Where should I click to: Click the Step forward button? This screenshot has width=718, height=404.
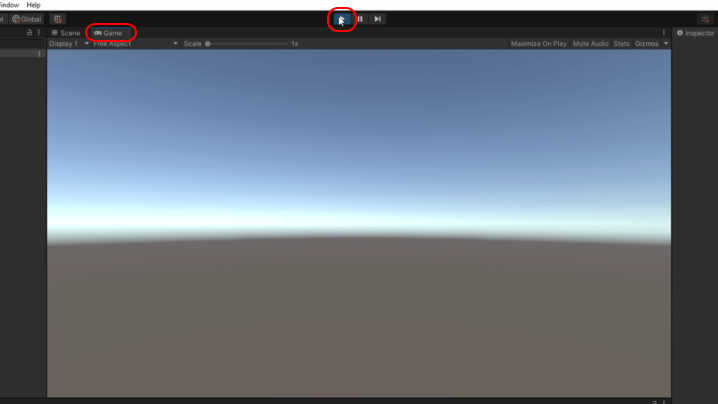click(377, 19)
